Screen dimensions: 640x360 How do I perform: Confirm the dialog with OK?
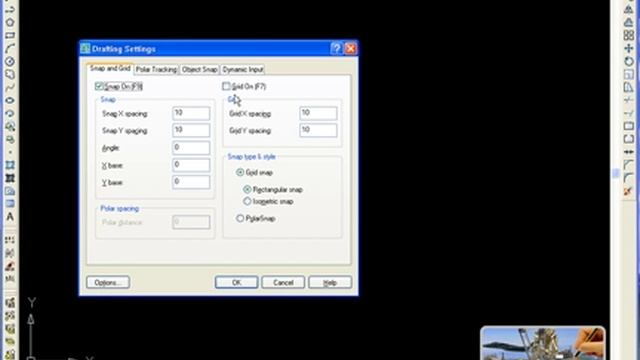[236, 282]
